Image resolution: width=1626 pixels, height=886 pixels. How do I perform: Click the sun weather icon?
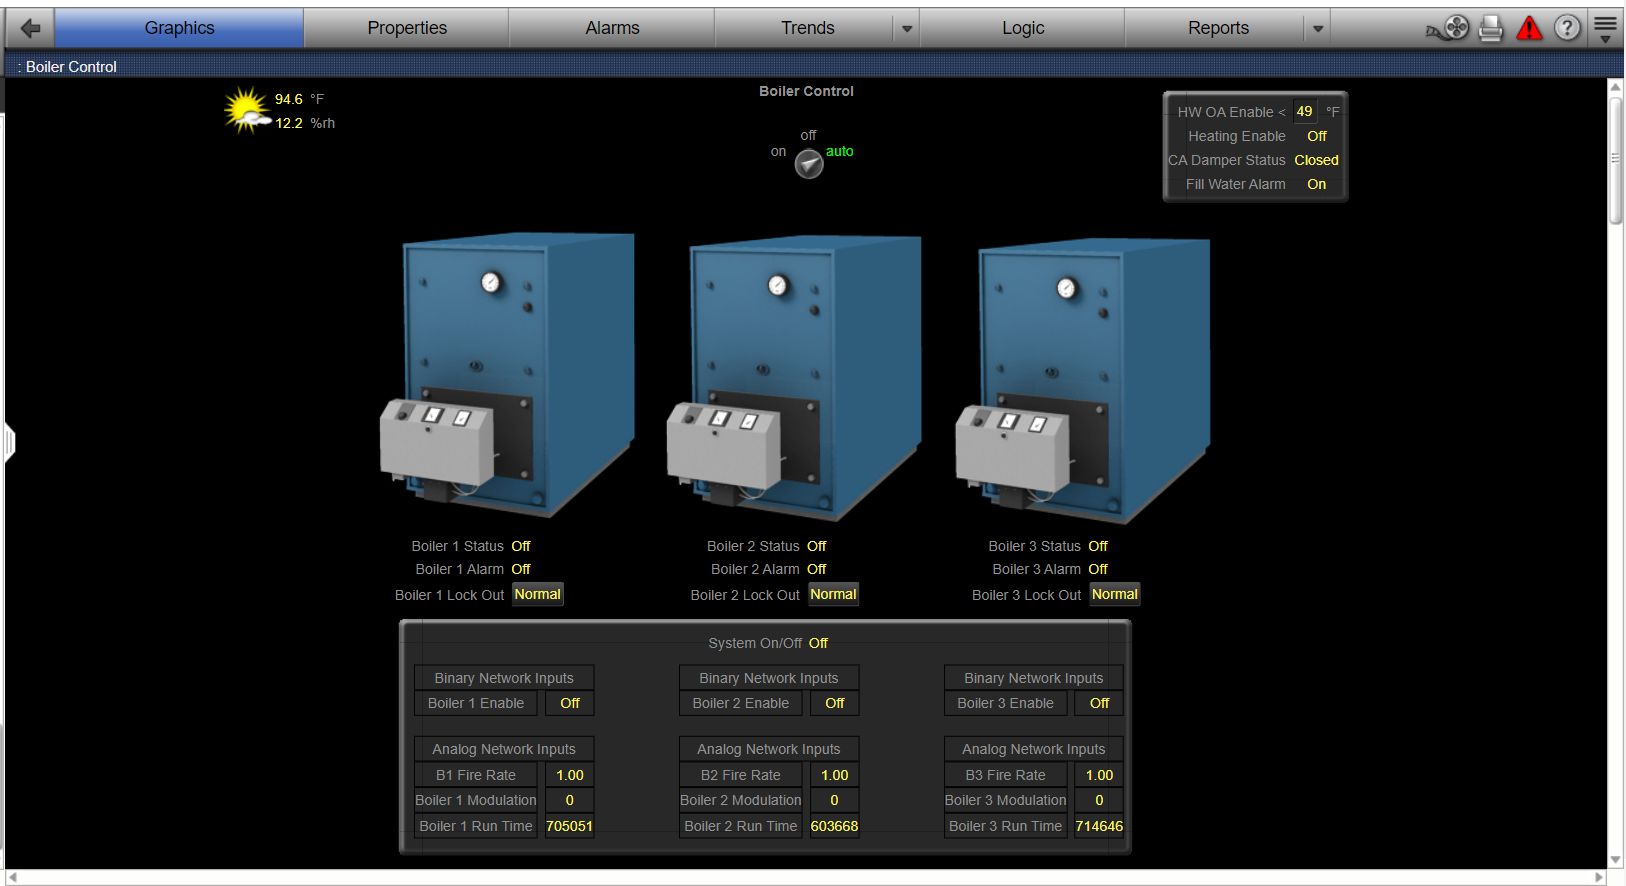246,110
